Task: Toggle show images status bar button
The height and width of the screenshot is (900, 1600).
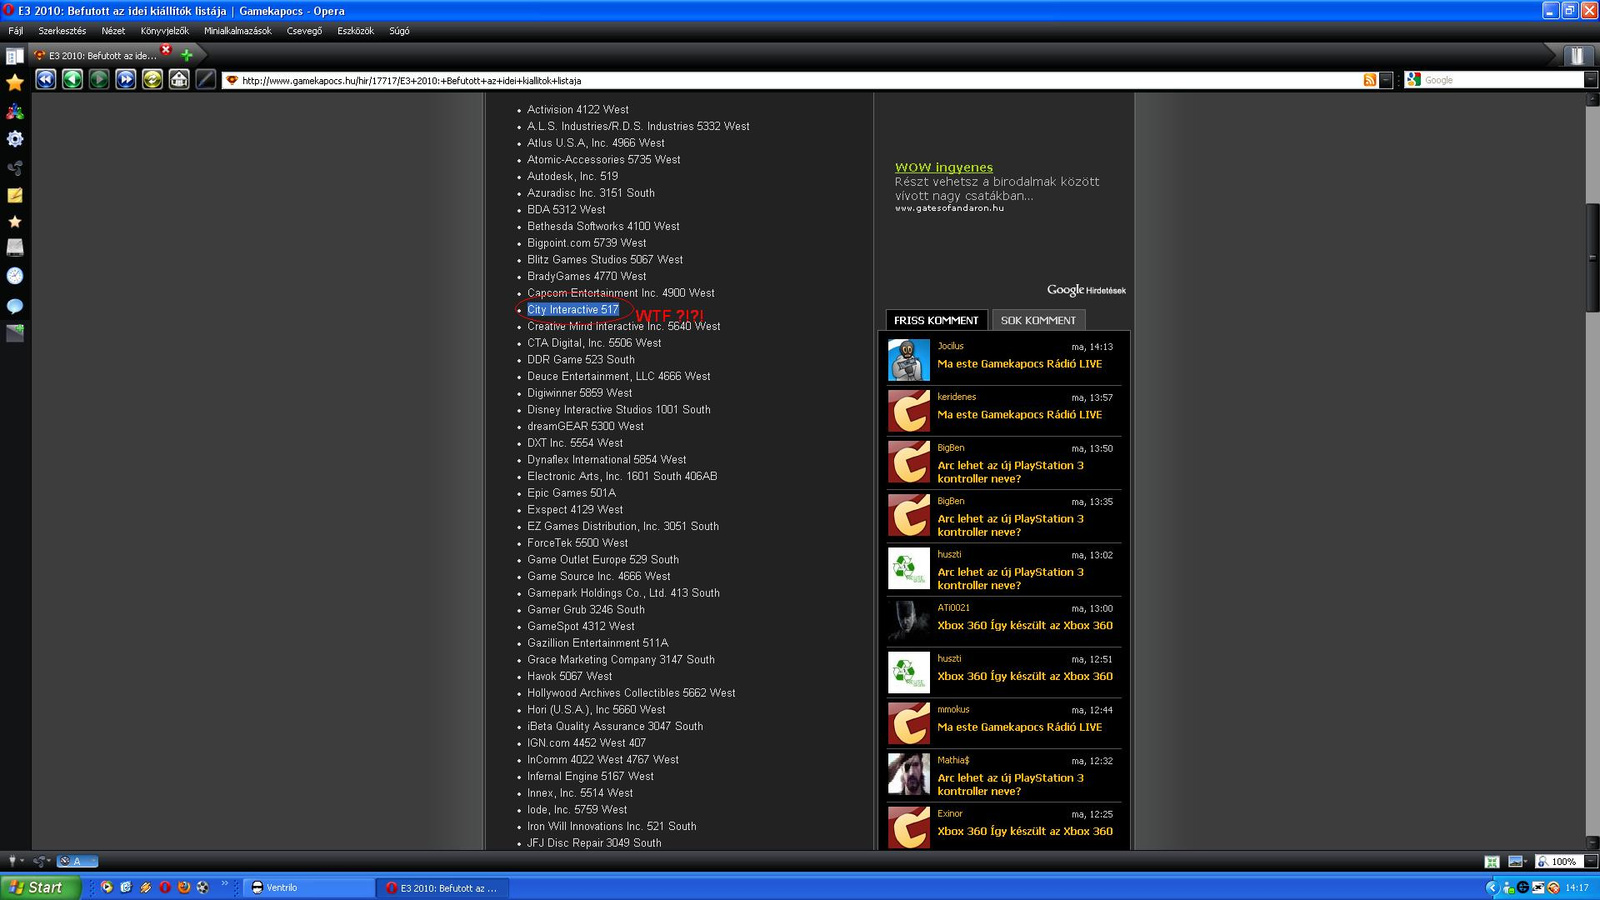Action: click(x=1516, y=861)
